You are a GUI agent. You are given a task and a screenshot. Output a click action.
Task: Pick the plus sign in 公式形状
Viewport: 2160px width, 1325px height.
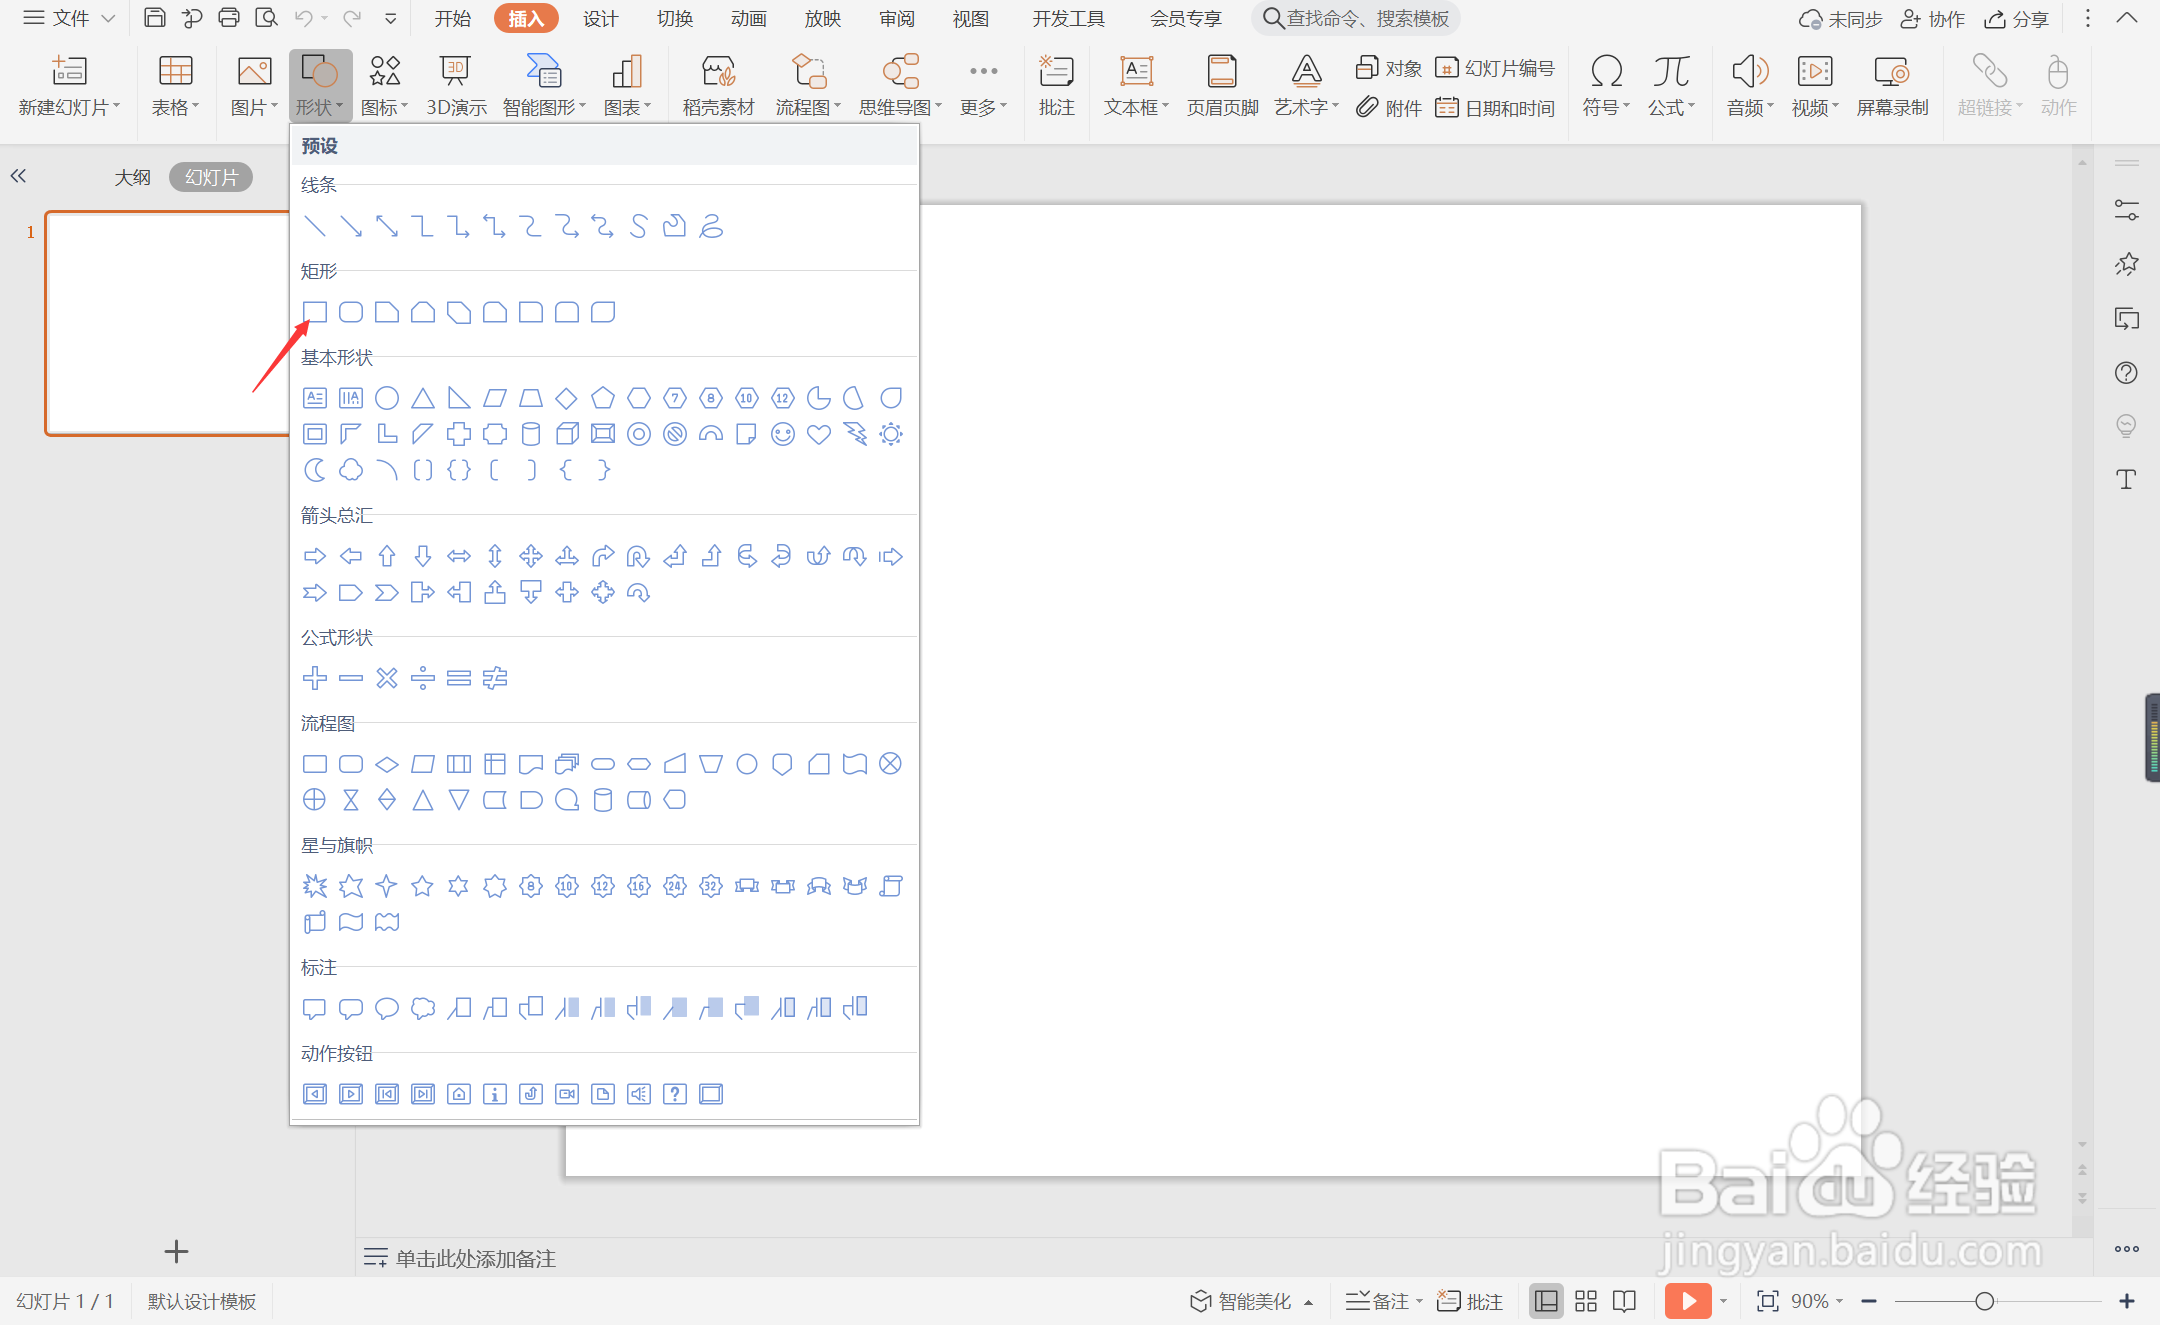[315, 678]
